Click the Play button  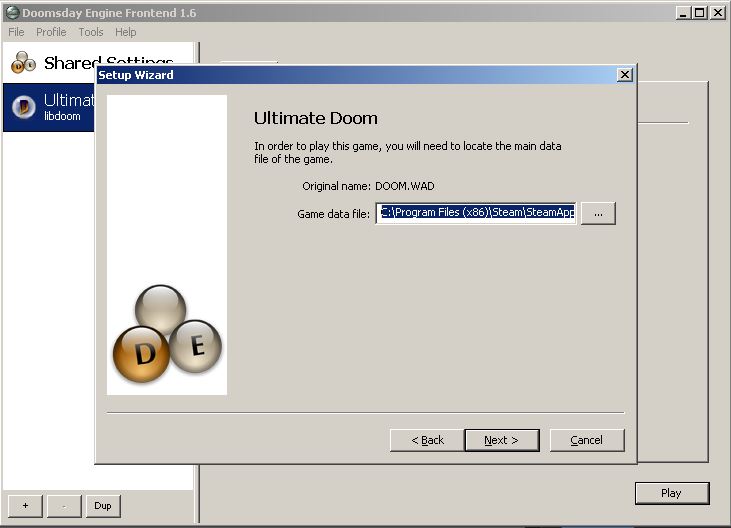(x=672, y=493)
